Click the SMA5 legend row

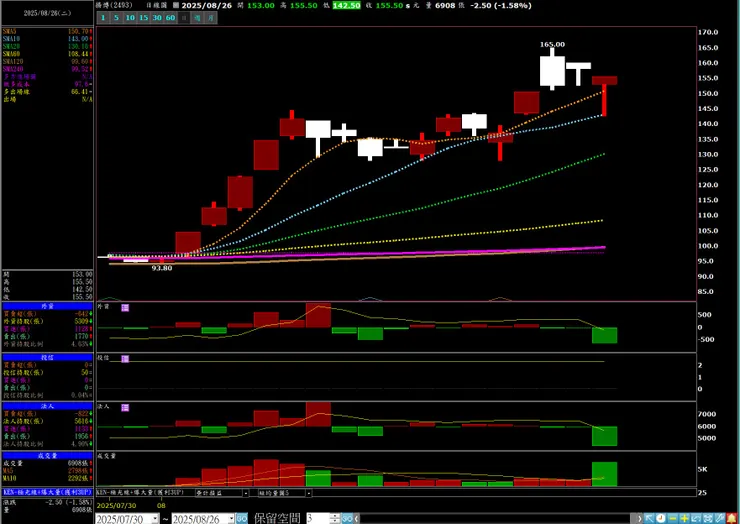pyautogui.click(x=47, y=31)
